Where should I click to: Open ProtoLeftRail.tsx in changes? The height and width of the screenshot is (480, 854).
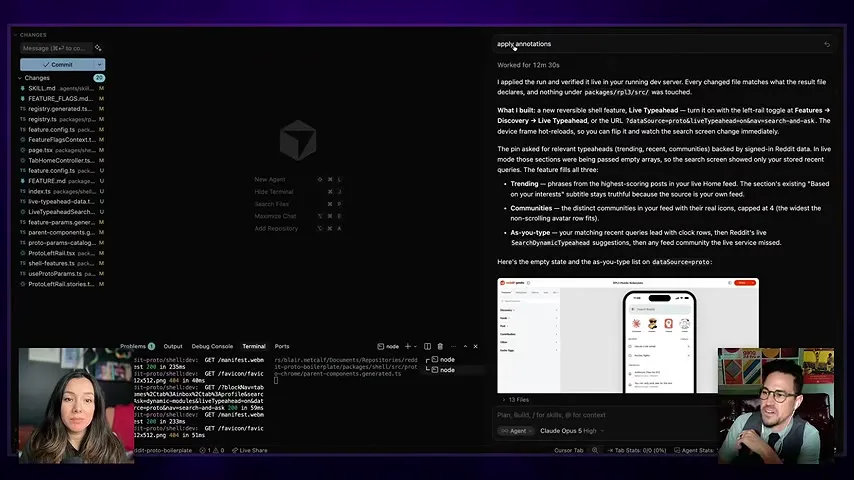tap(62, 253)
